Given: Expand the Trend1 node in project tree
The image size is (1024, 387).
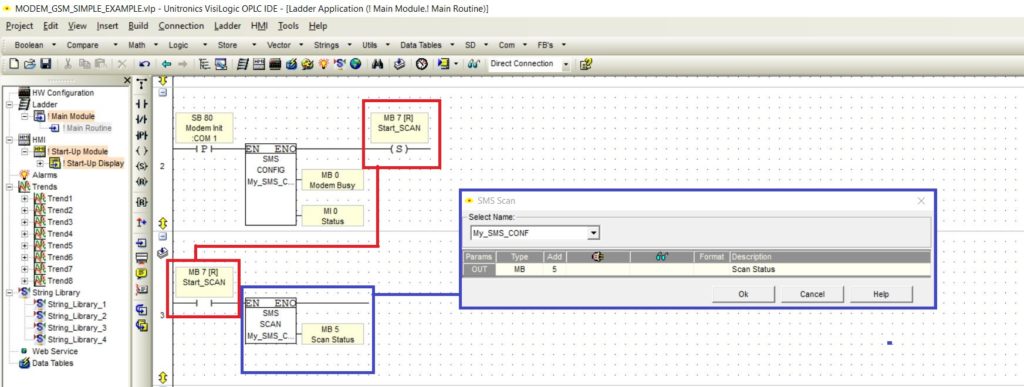Looking at the screenshot, I should (x=25, y=198).
